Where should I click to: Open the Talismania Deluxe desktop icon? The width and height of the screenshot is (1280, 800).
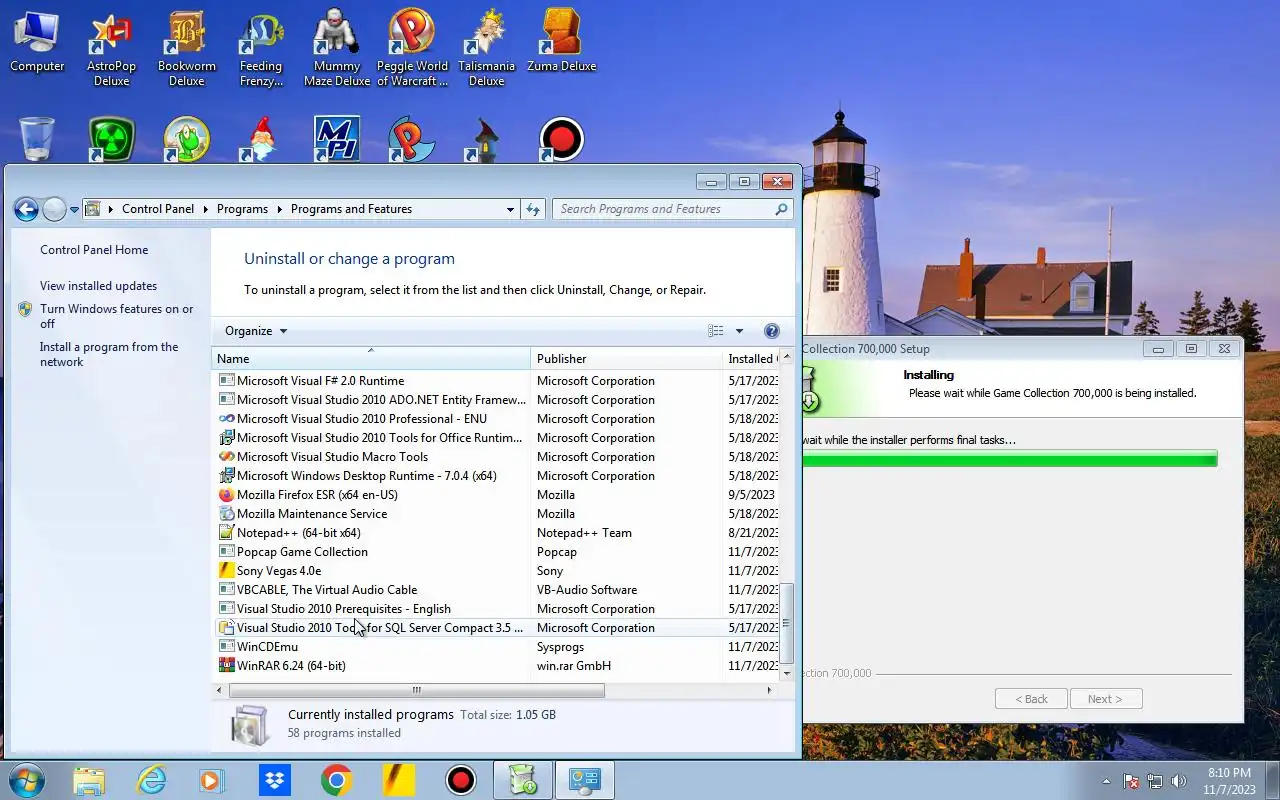click(486, 48)
